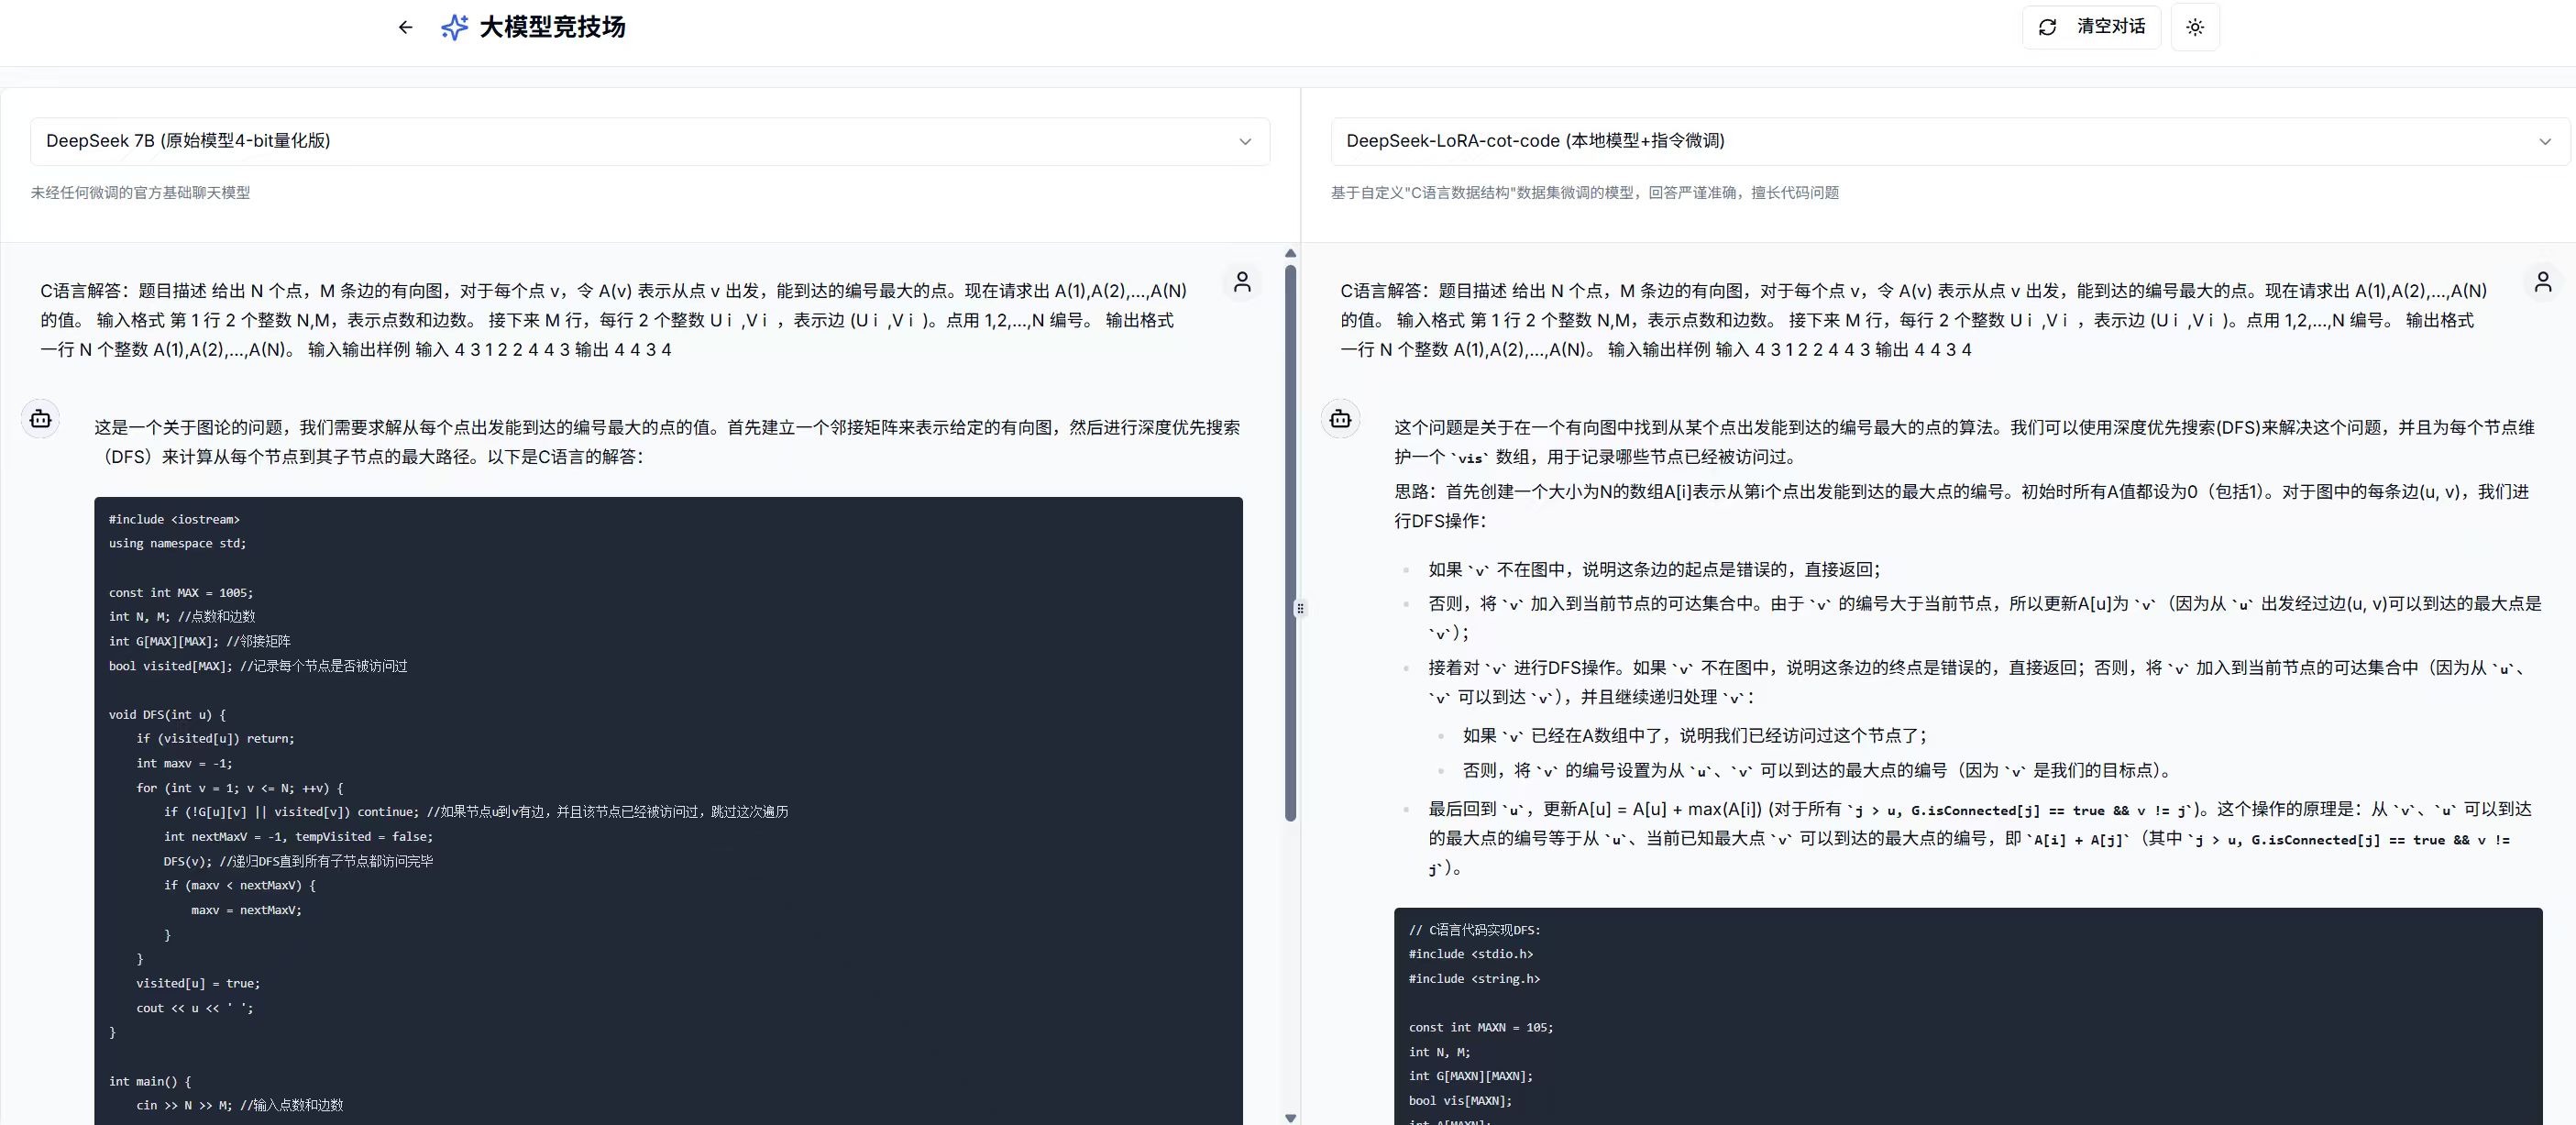
Task: Click the bullet starting 如果 `v` 不在图中
Action: pyautogui.click(x=1654, y=569)
